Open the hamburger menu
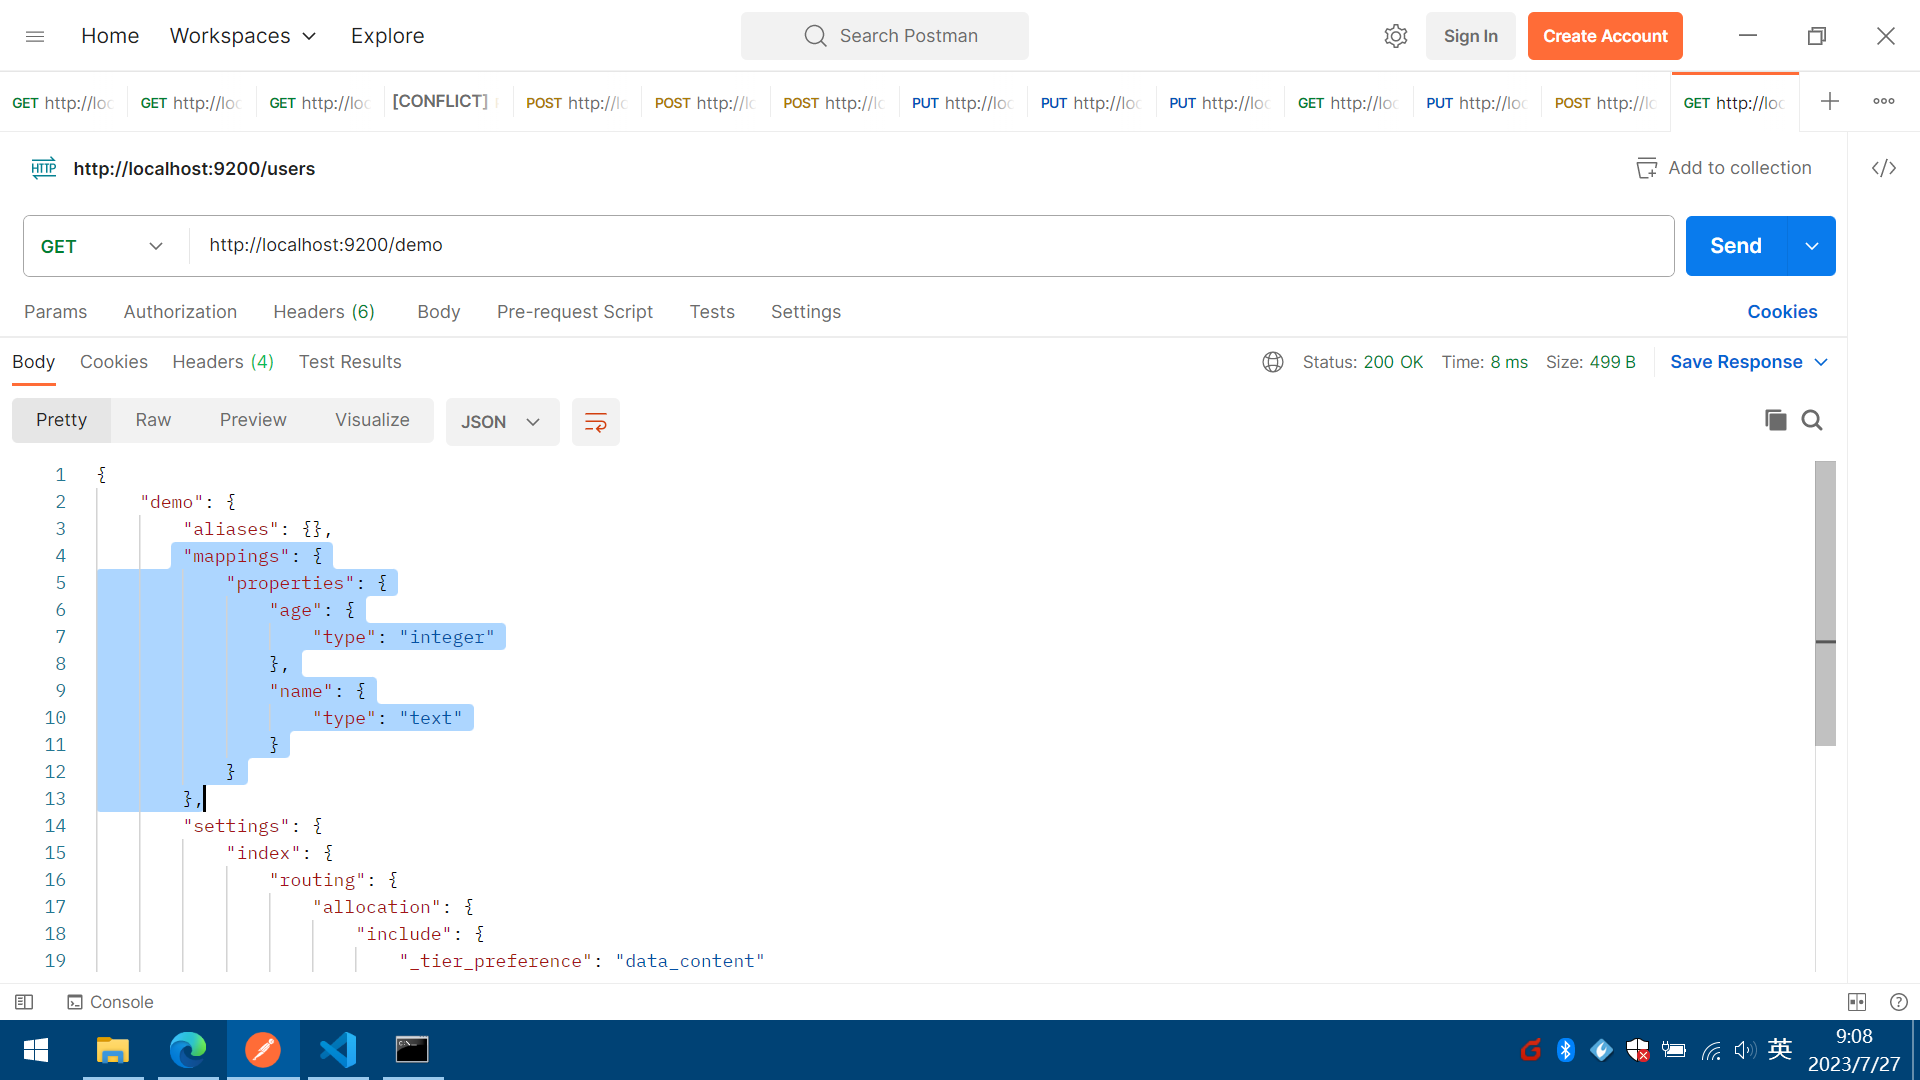Image resolution: width=1920 pixels, height=1080 pixels. (35, 36)
